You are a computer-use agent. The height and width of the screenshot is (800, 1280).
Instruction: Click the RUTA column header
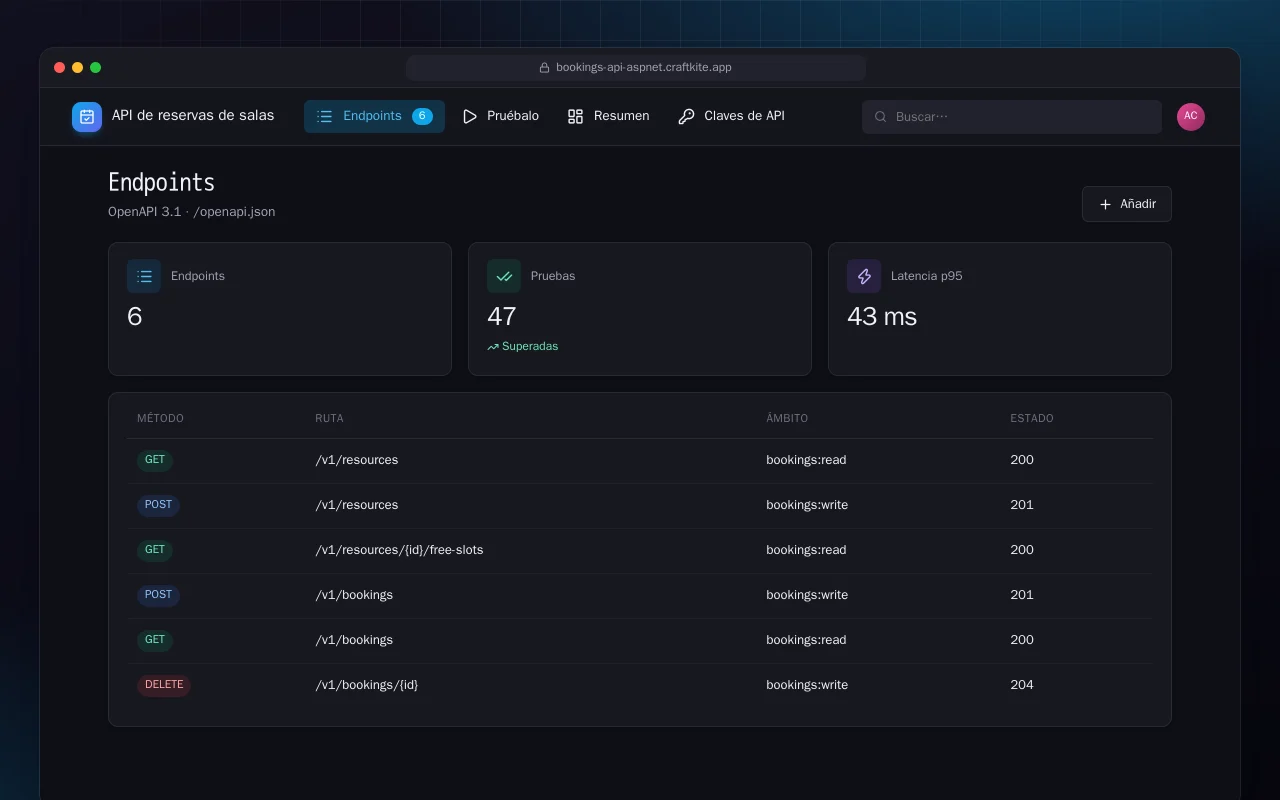[329, 418]
